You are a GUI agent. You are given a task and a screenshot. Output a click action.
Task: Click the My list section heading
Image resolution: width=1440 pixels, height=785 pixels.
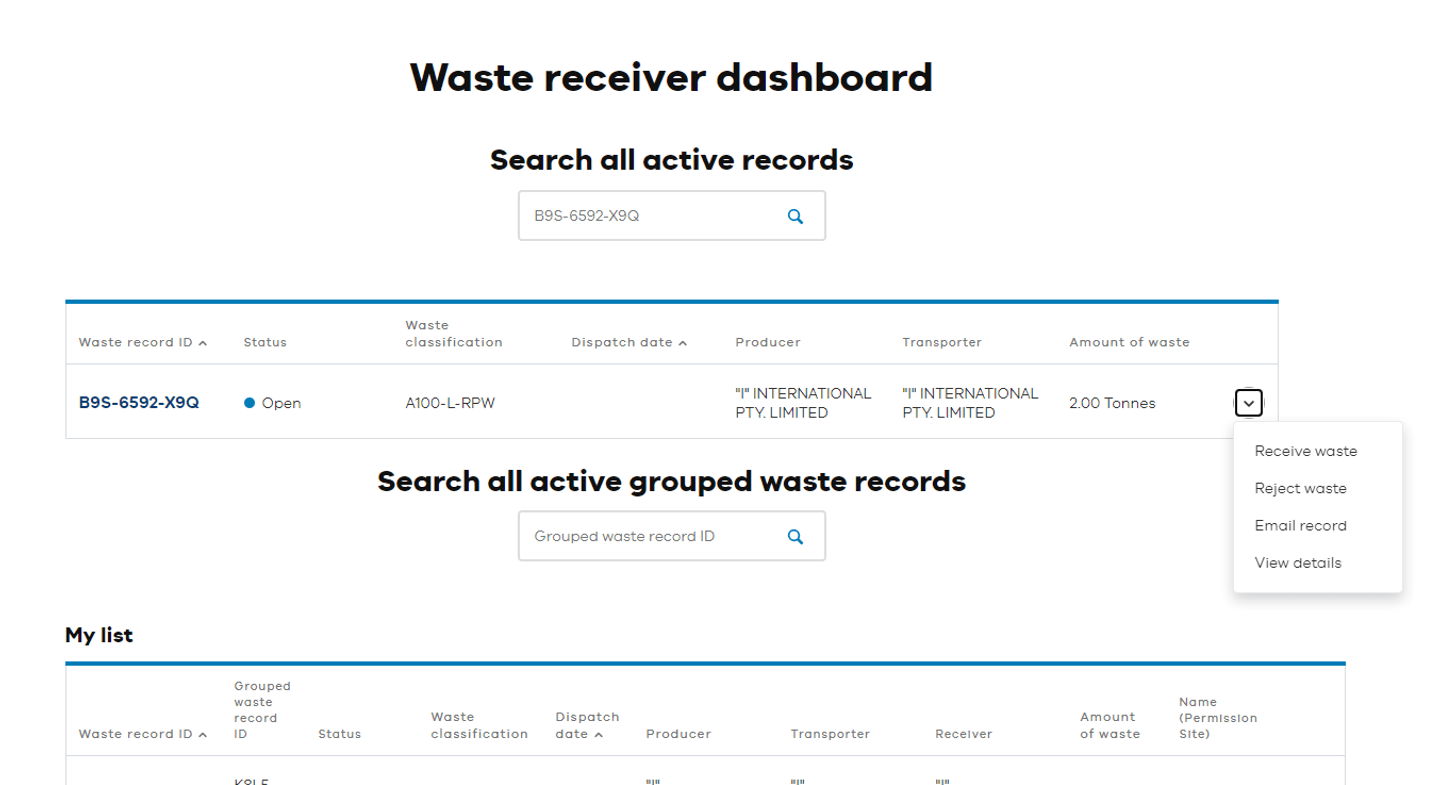pyautogui.click(x=97, y=635)
